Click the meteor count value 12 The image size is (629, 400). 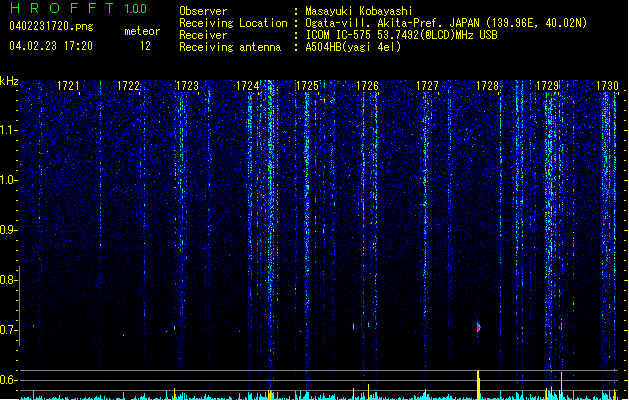point(145,46)
